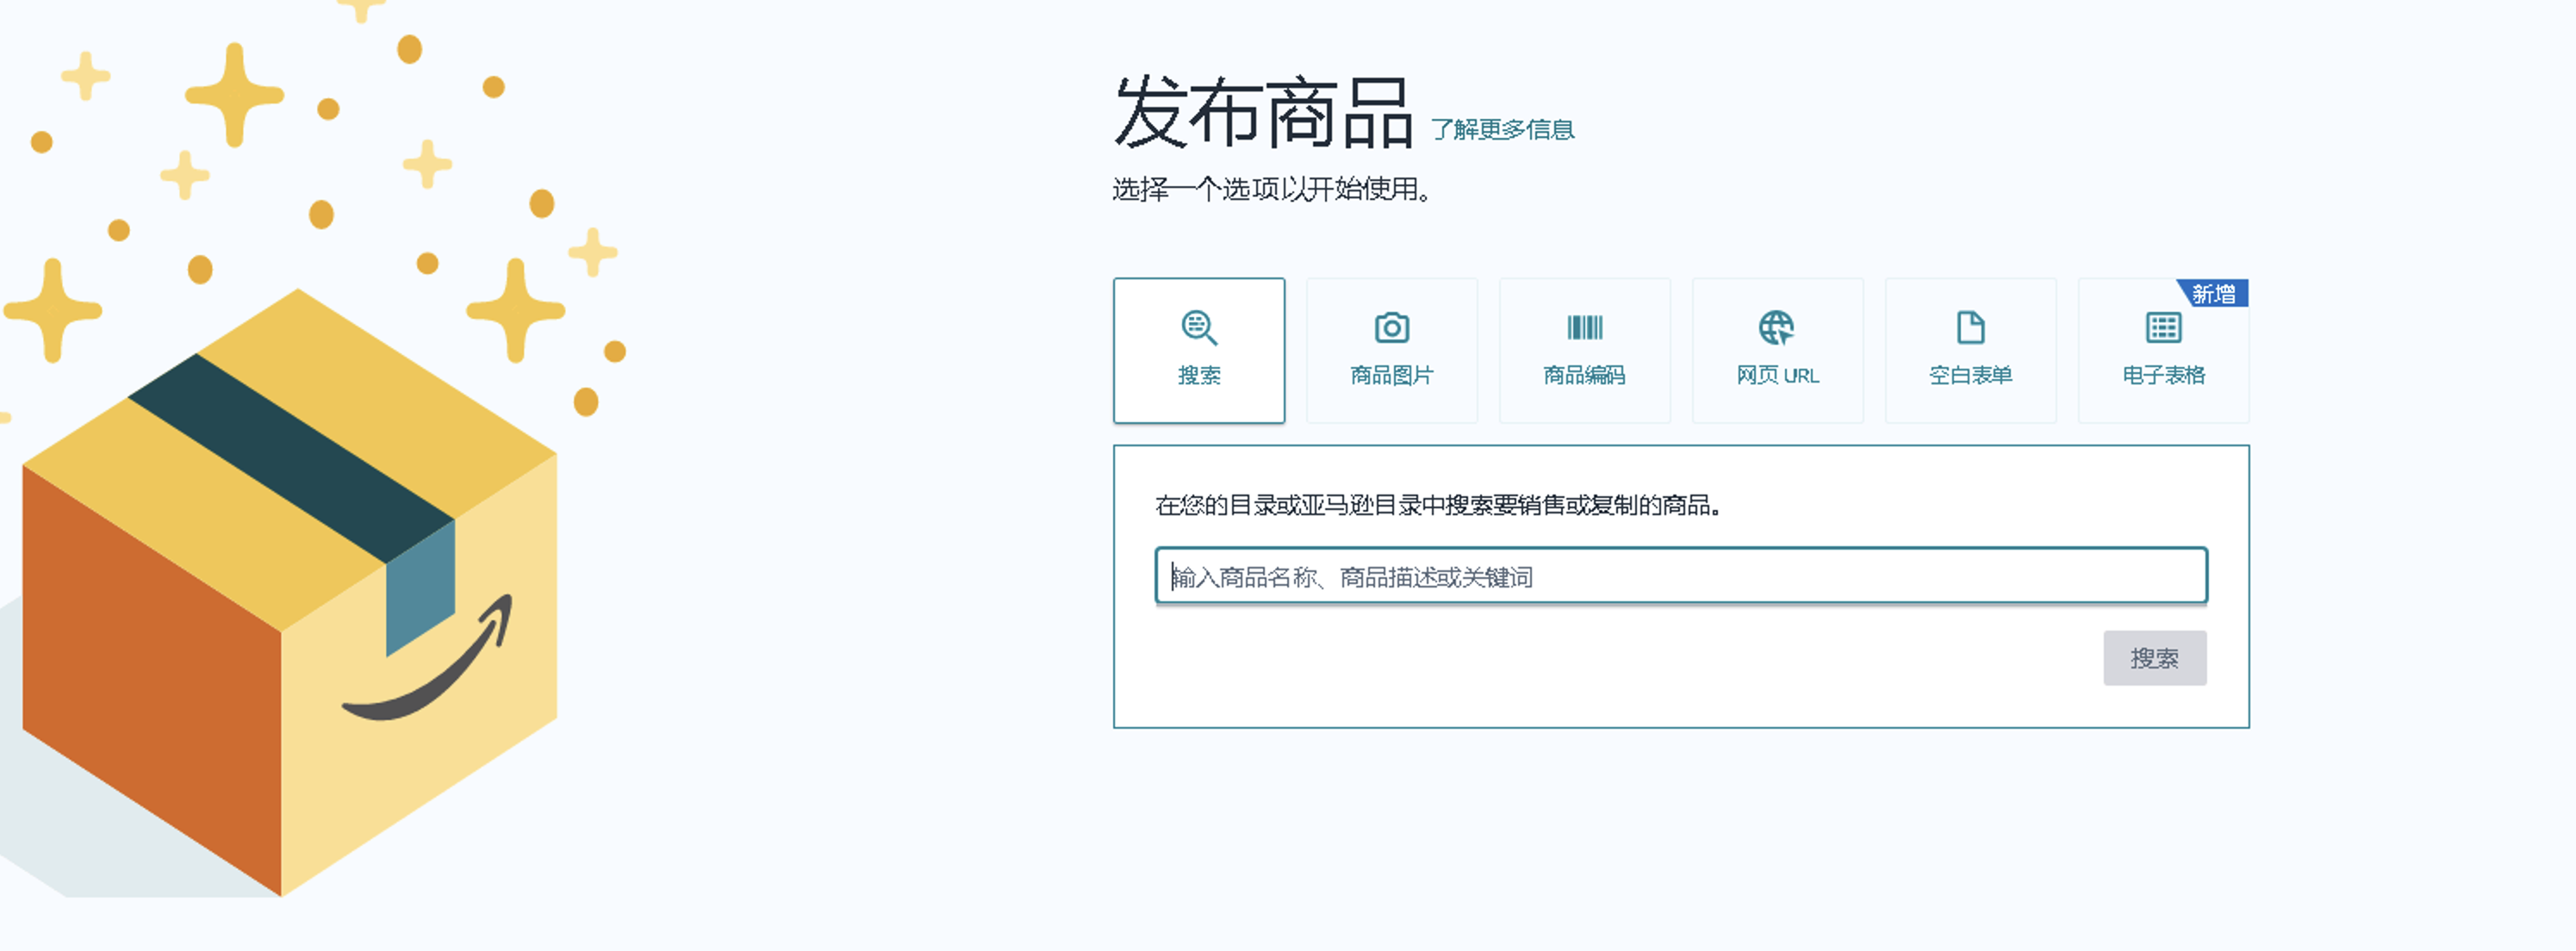Select the 空白表单 blank form option
The width and height of the screenshot is (2576, 951).
[1970, 350]
